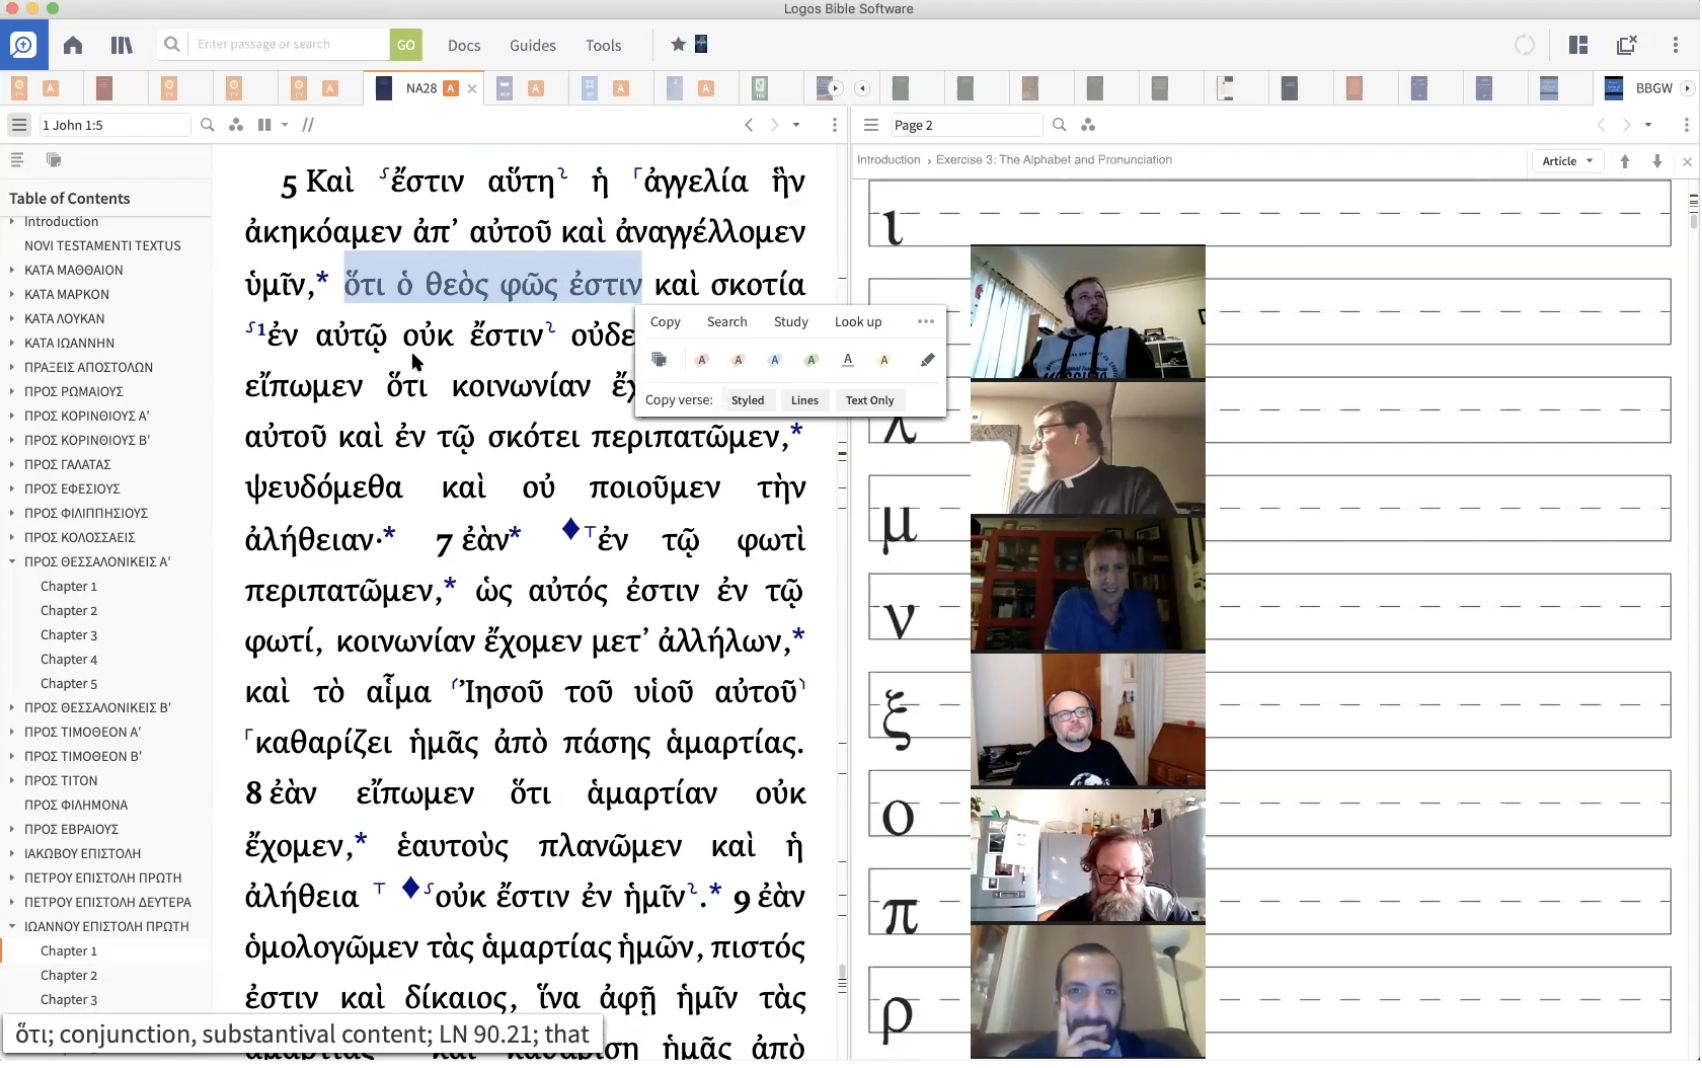Select ΠΡΟΣ ΦΙΛΗΜΟΝΑ in table of contents

(x=76, y=805)
